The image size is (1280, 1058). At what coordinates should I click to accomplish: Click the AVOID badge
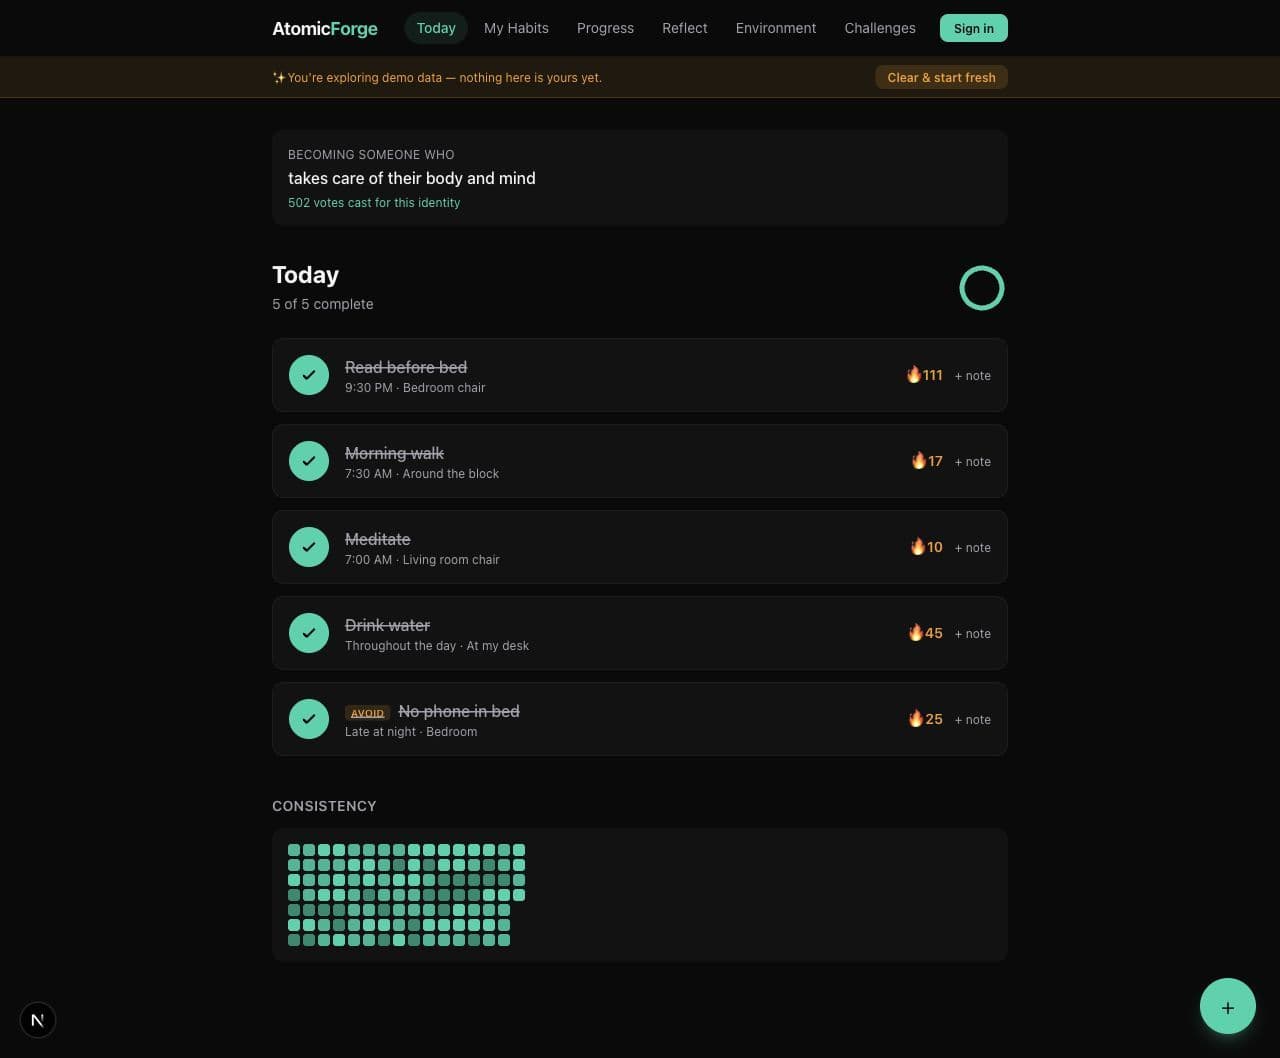point(367,713)
